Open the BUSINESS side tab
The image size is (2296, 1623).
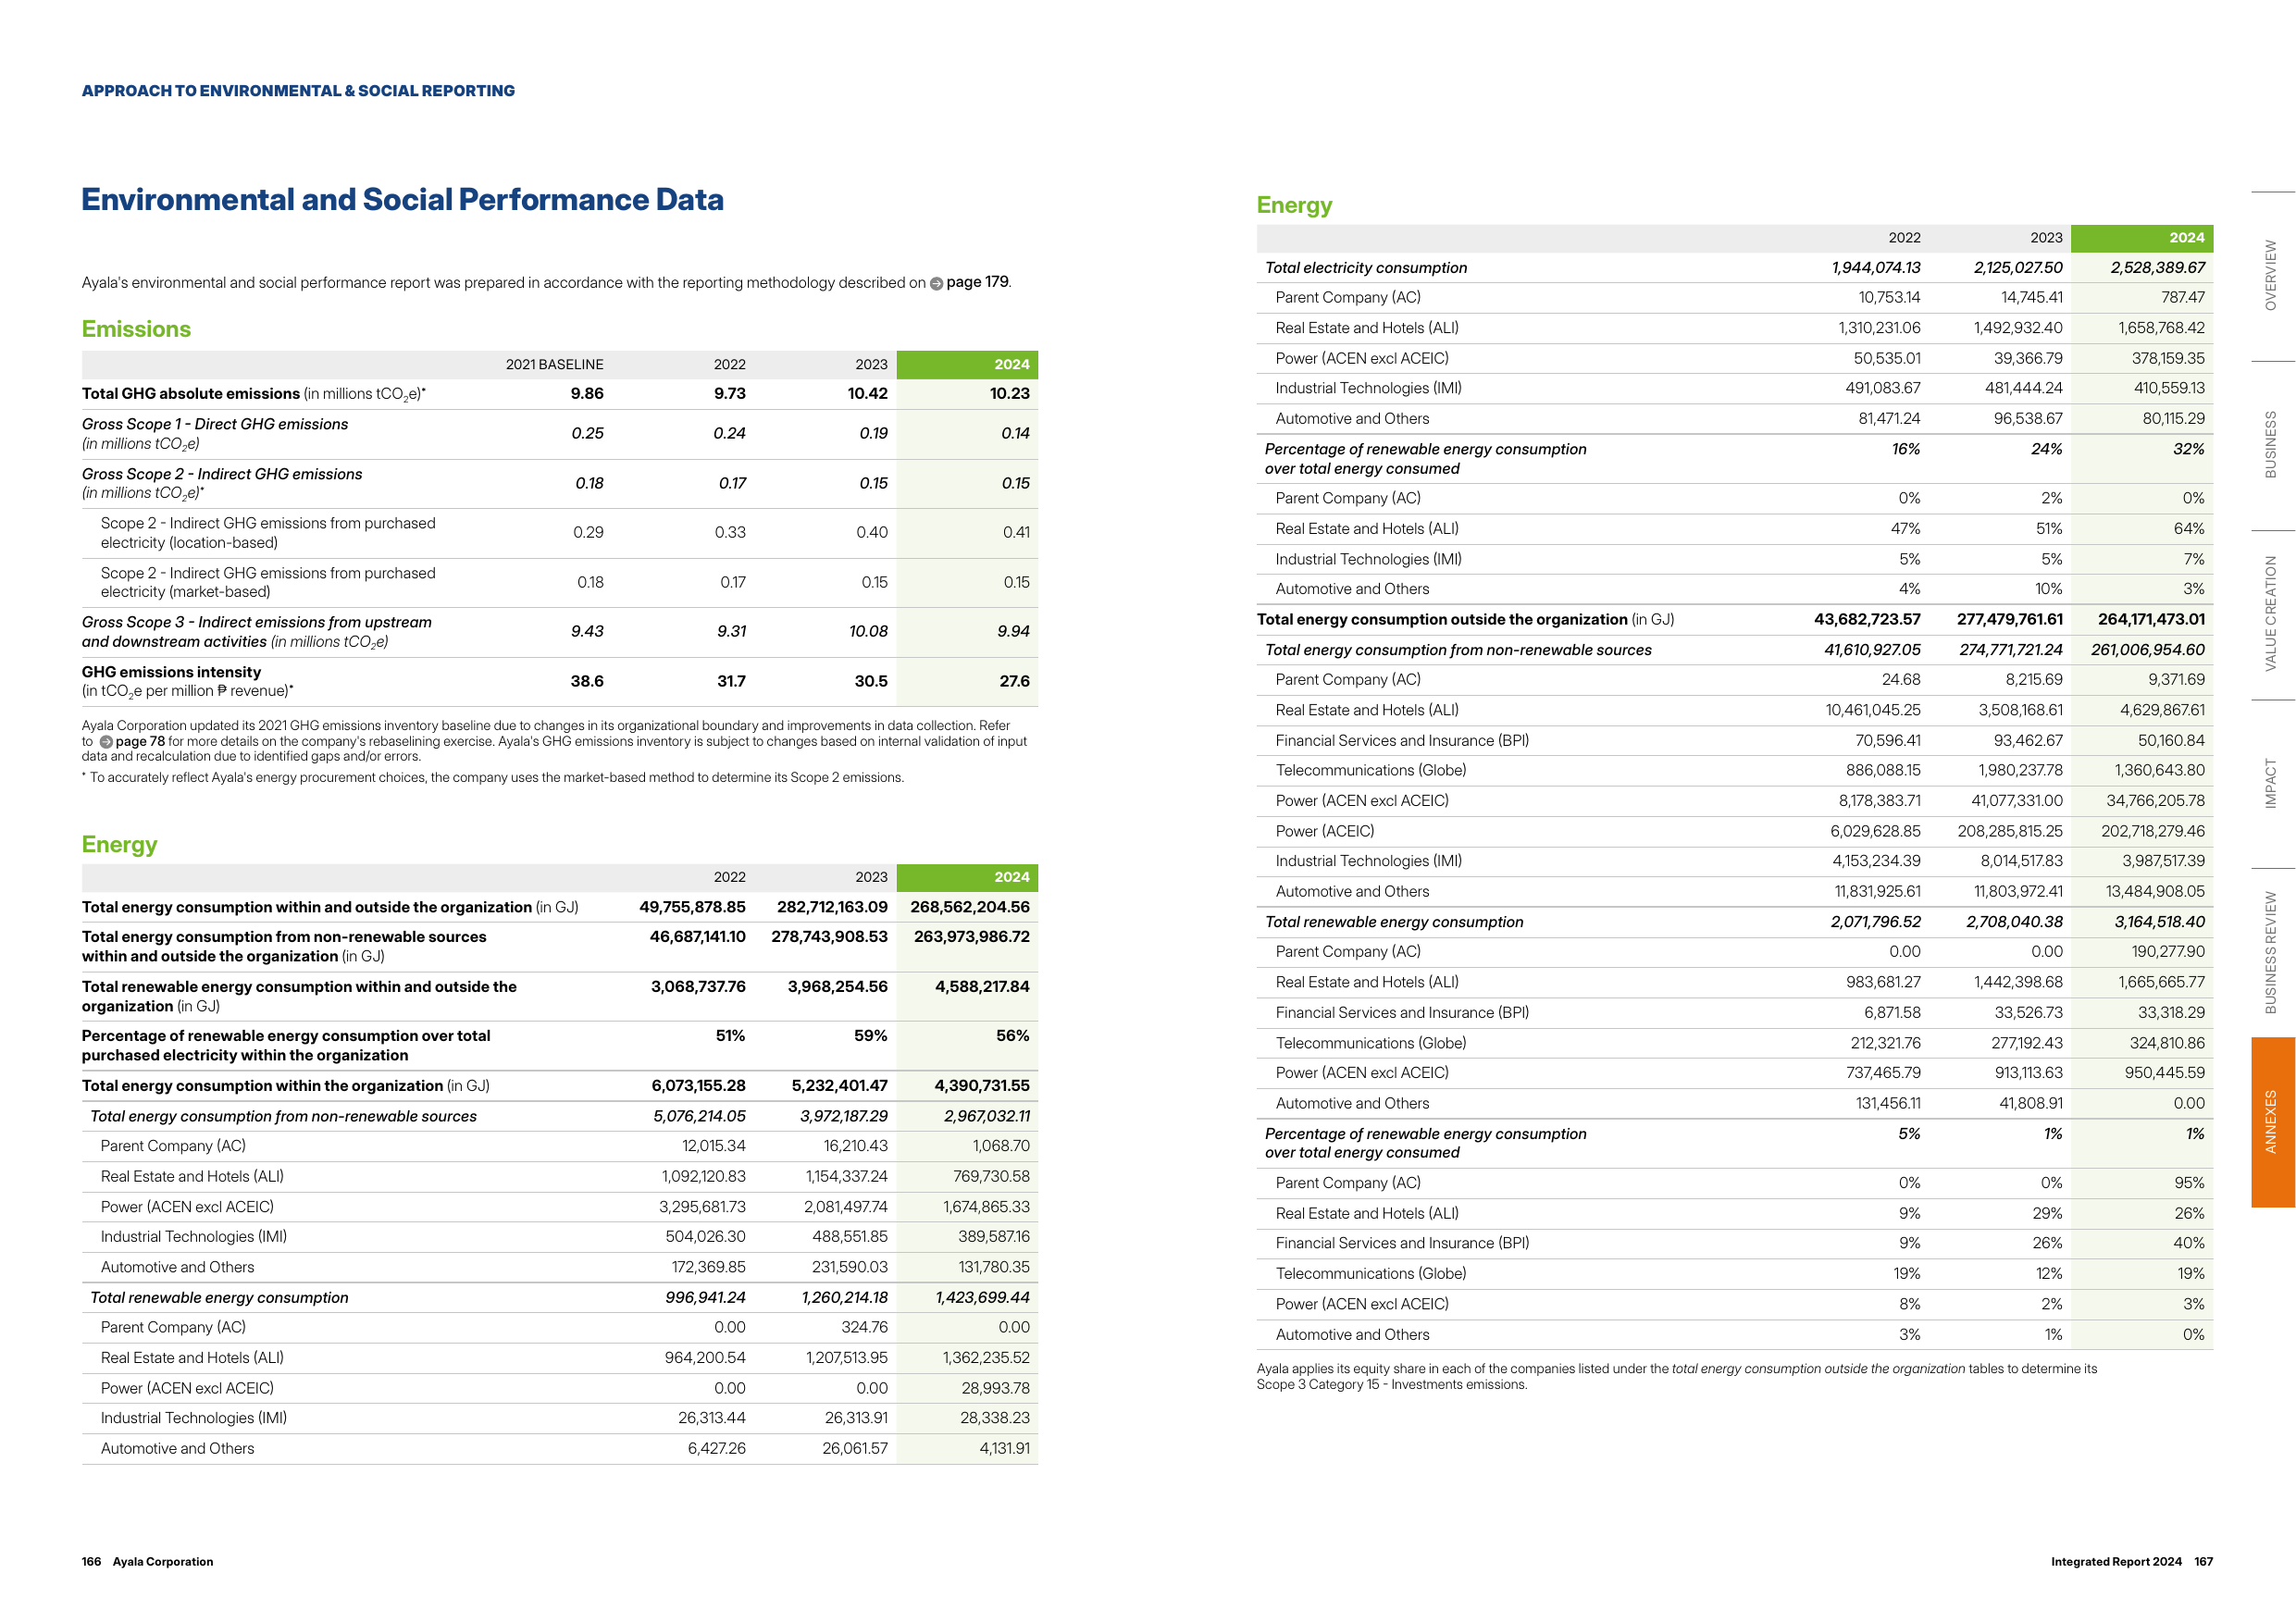2272,445
